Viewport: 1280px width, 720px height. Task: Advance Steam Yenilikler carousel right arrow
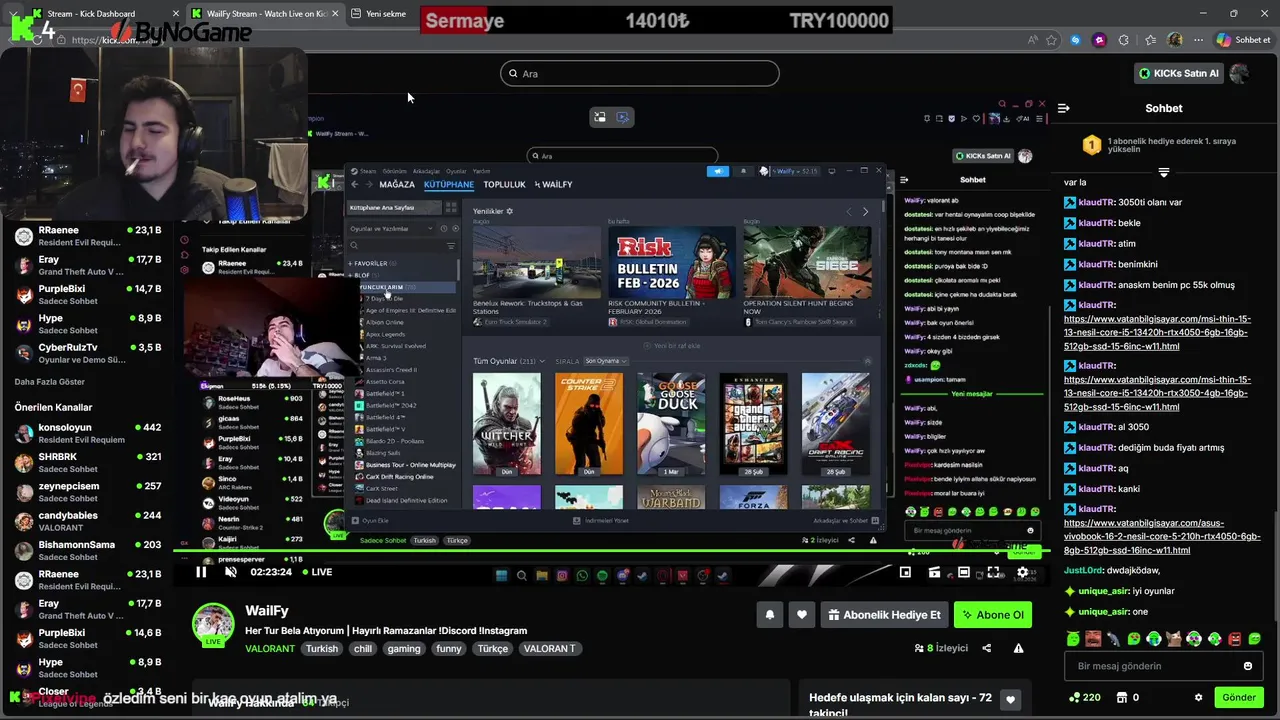[x=865, y=212]
